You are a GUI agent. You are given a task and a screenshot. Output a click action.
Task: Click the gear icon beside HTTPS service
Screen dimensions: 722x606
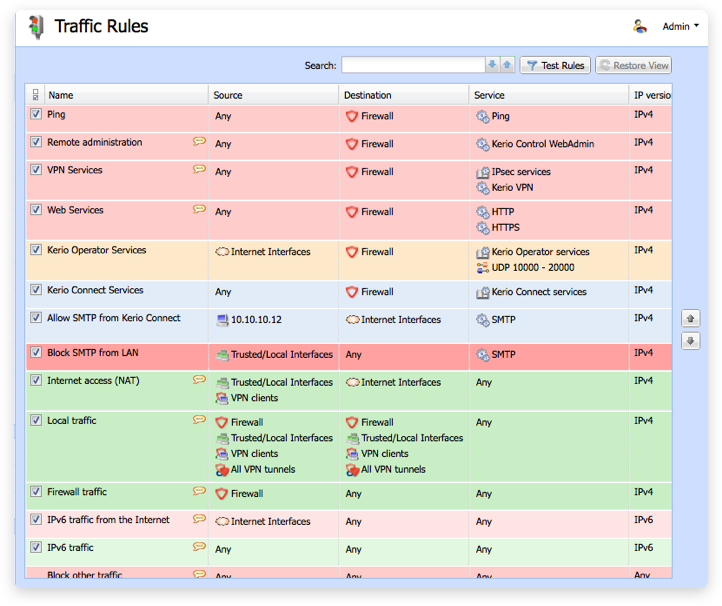tap(483, 228)
